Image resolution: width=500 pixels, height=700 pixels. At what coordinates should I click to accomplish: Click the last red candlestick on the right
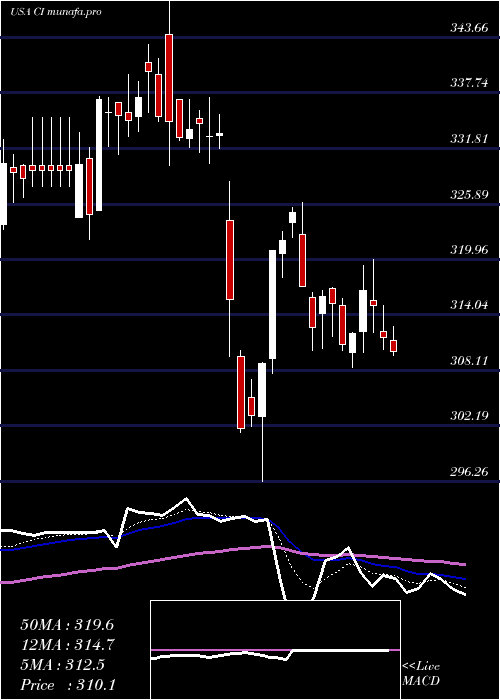tap(393, 346)
